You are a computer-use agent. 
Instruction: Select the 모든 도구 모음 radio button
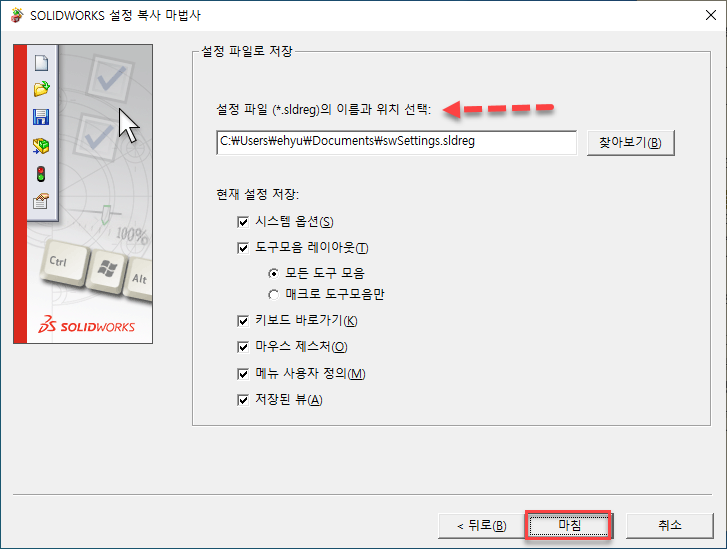274,274
